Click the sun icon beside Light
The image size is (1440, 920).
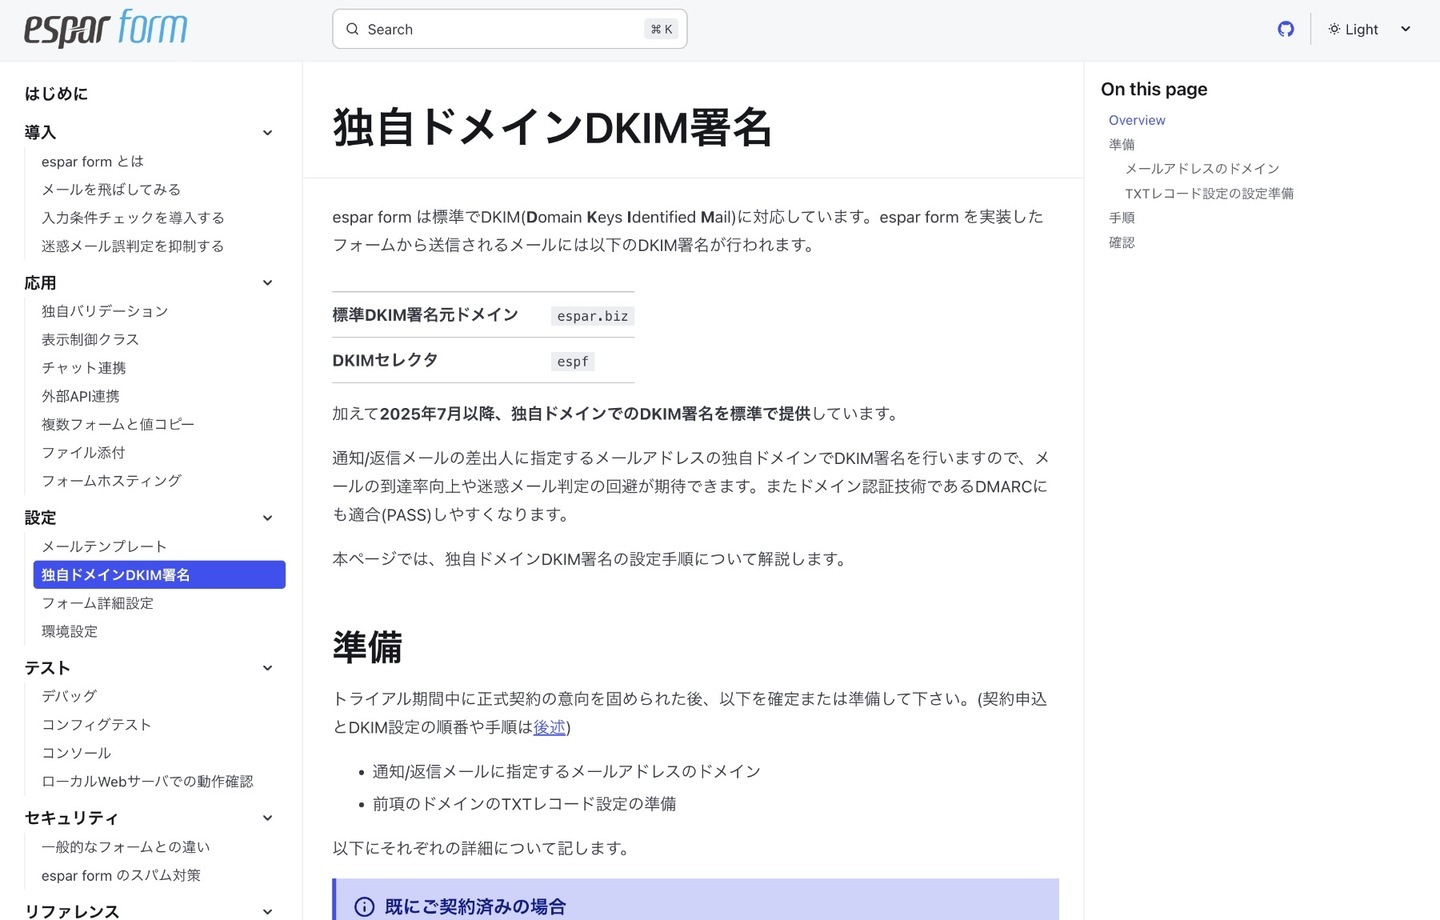pyautogui.click(x=1334, y=29)
